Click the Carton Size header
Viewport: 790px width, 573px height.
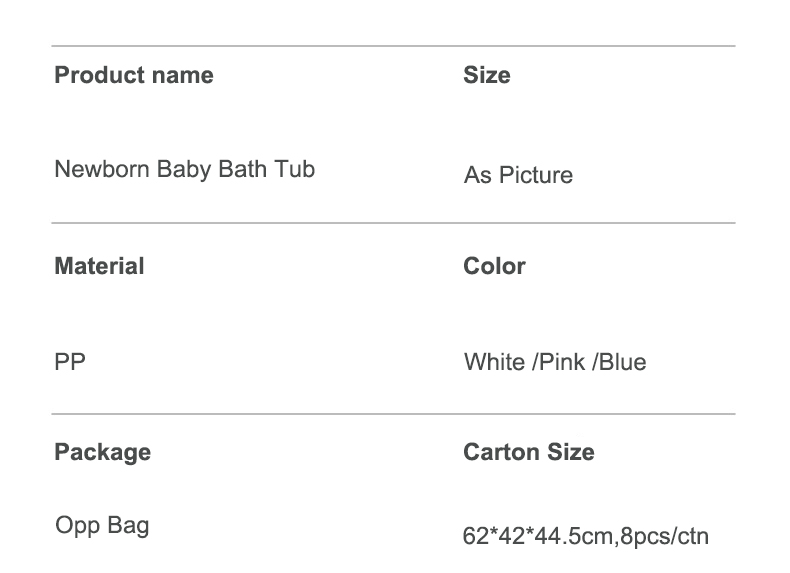[x=529, y=452]
